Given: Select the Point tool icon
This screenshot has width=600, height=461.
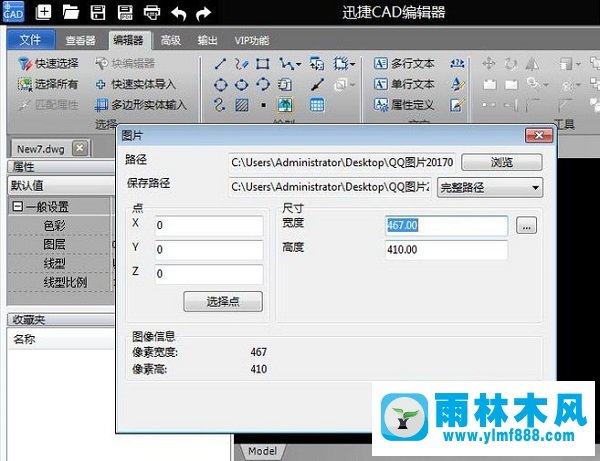Looking at the screenshot, I should pos(263,105).
